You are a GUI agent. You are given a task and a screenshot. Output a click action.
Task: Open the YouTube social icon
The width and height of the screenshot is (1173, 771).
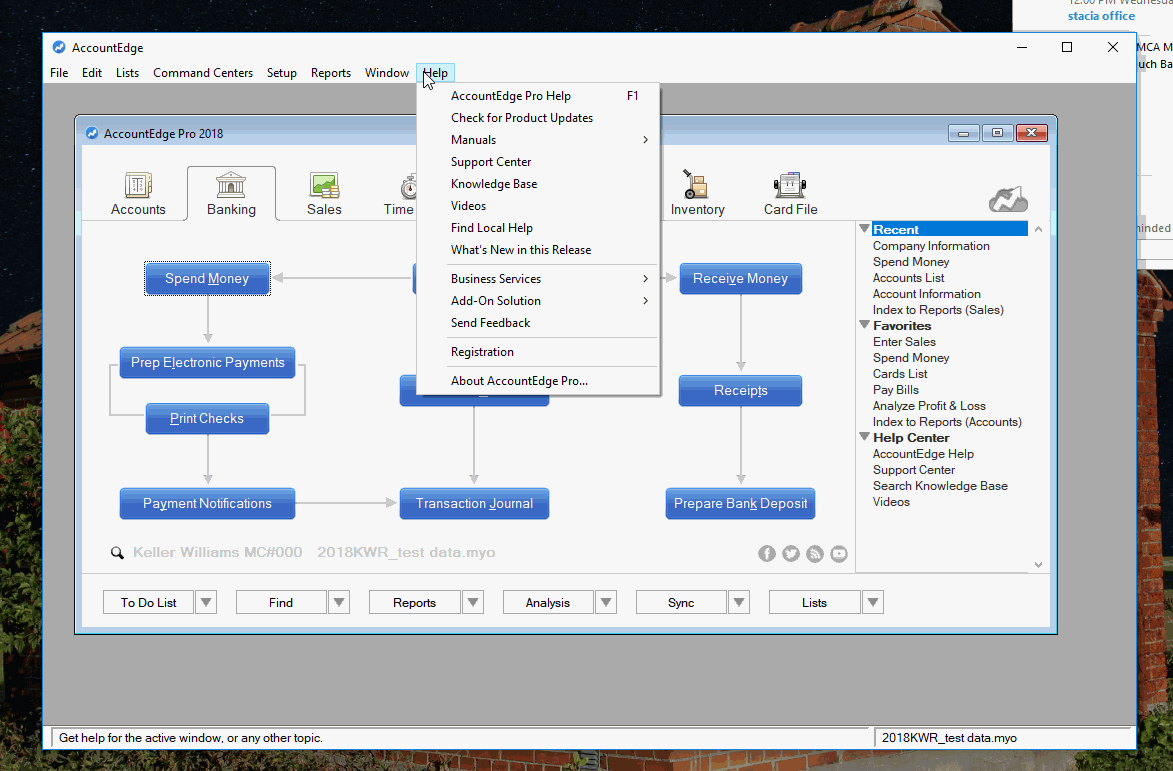tap(839, 554)
